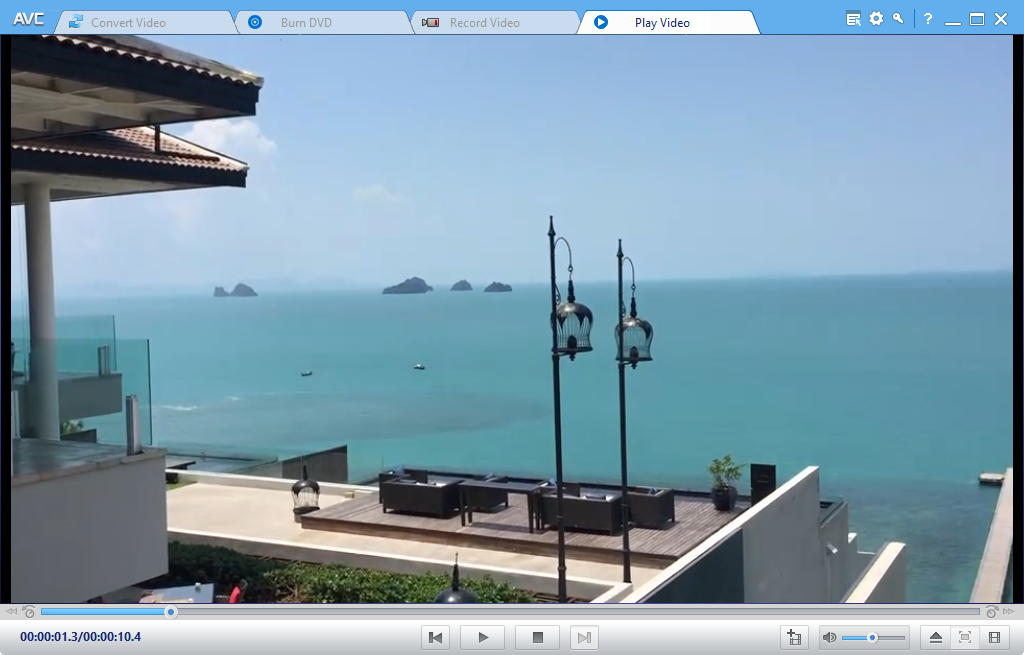1024x655 pixels.
Task: Click the filmstrip icon near bottom right
Action: [x=995, y=637]
